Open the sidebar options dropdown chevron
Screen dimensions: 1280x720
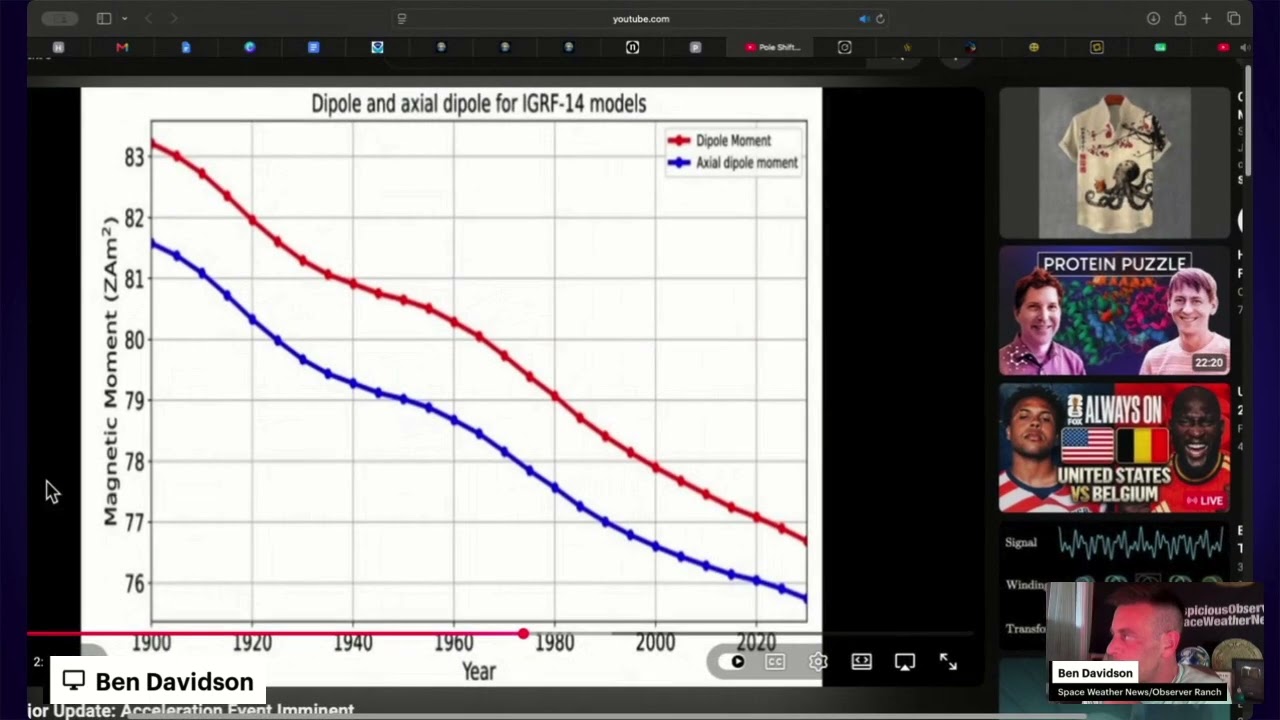124,18
